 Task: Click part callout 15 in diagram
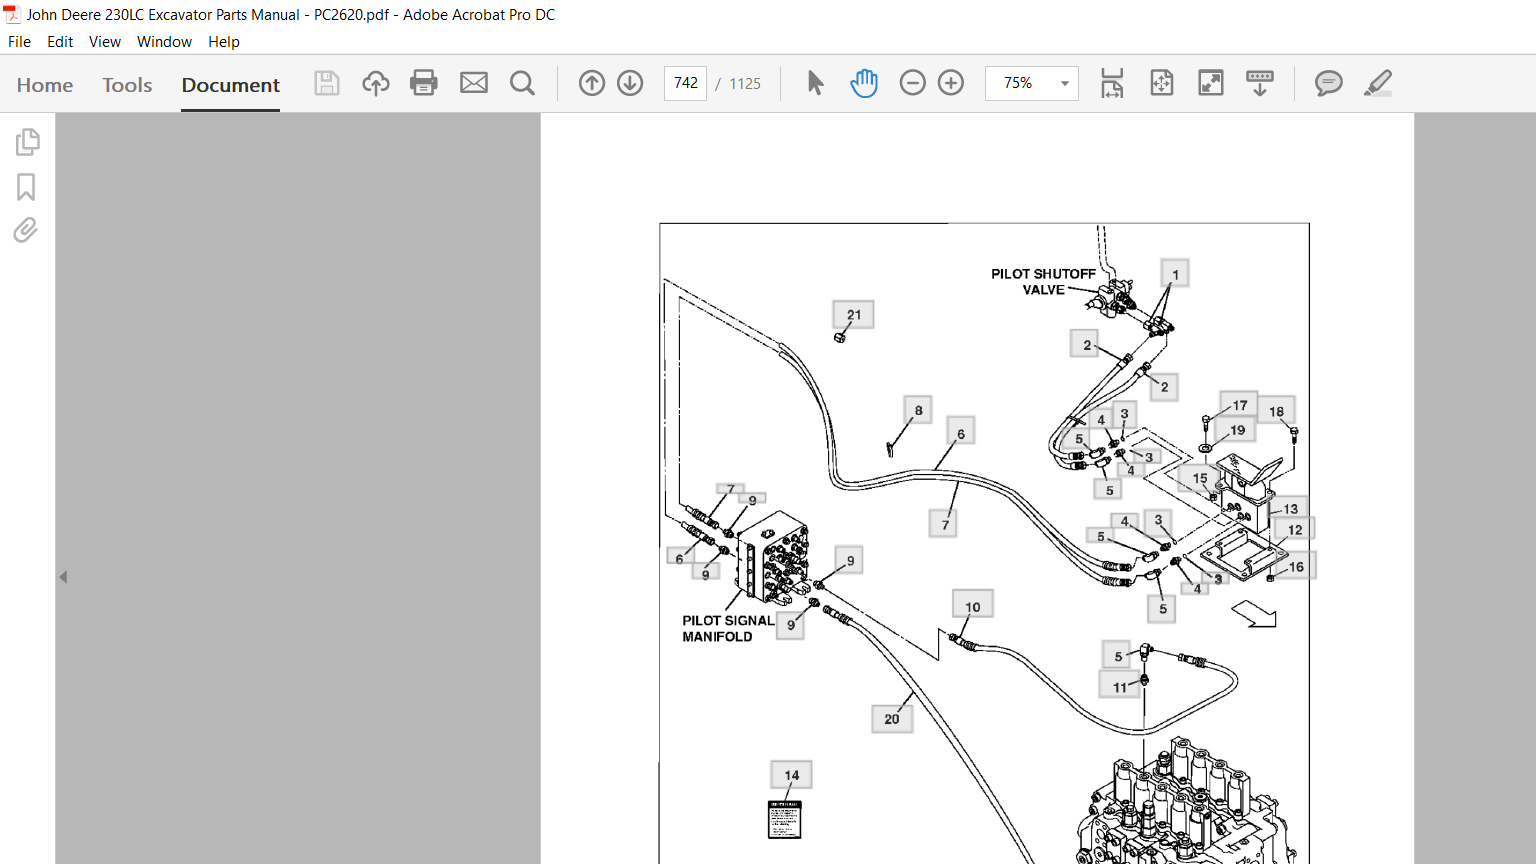pos(1199,479)
